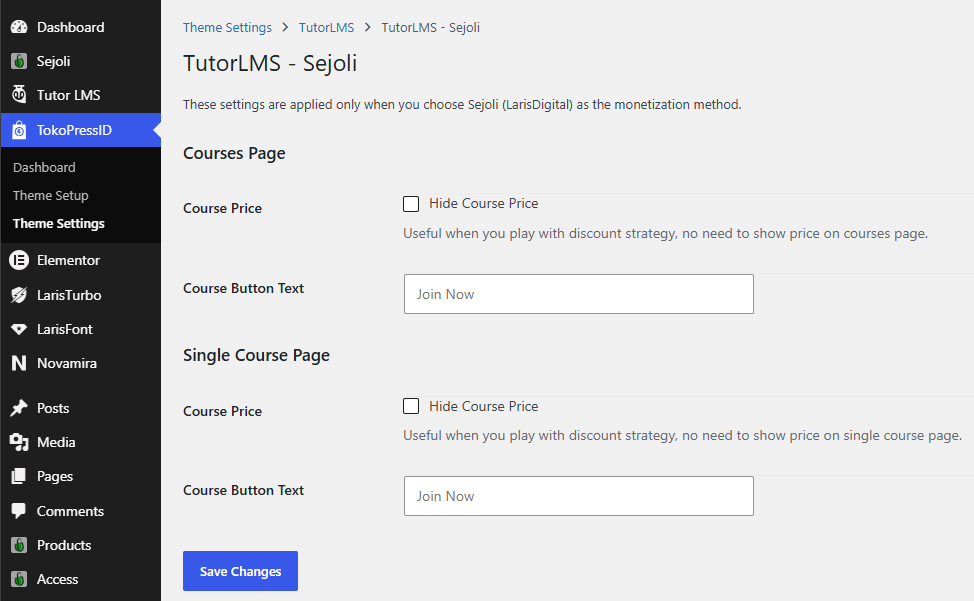Open the top-level Dashboard menu

point(81,27)
